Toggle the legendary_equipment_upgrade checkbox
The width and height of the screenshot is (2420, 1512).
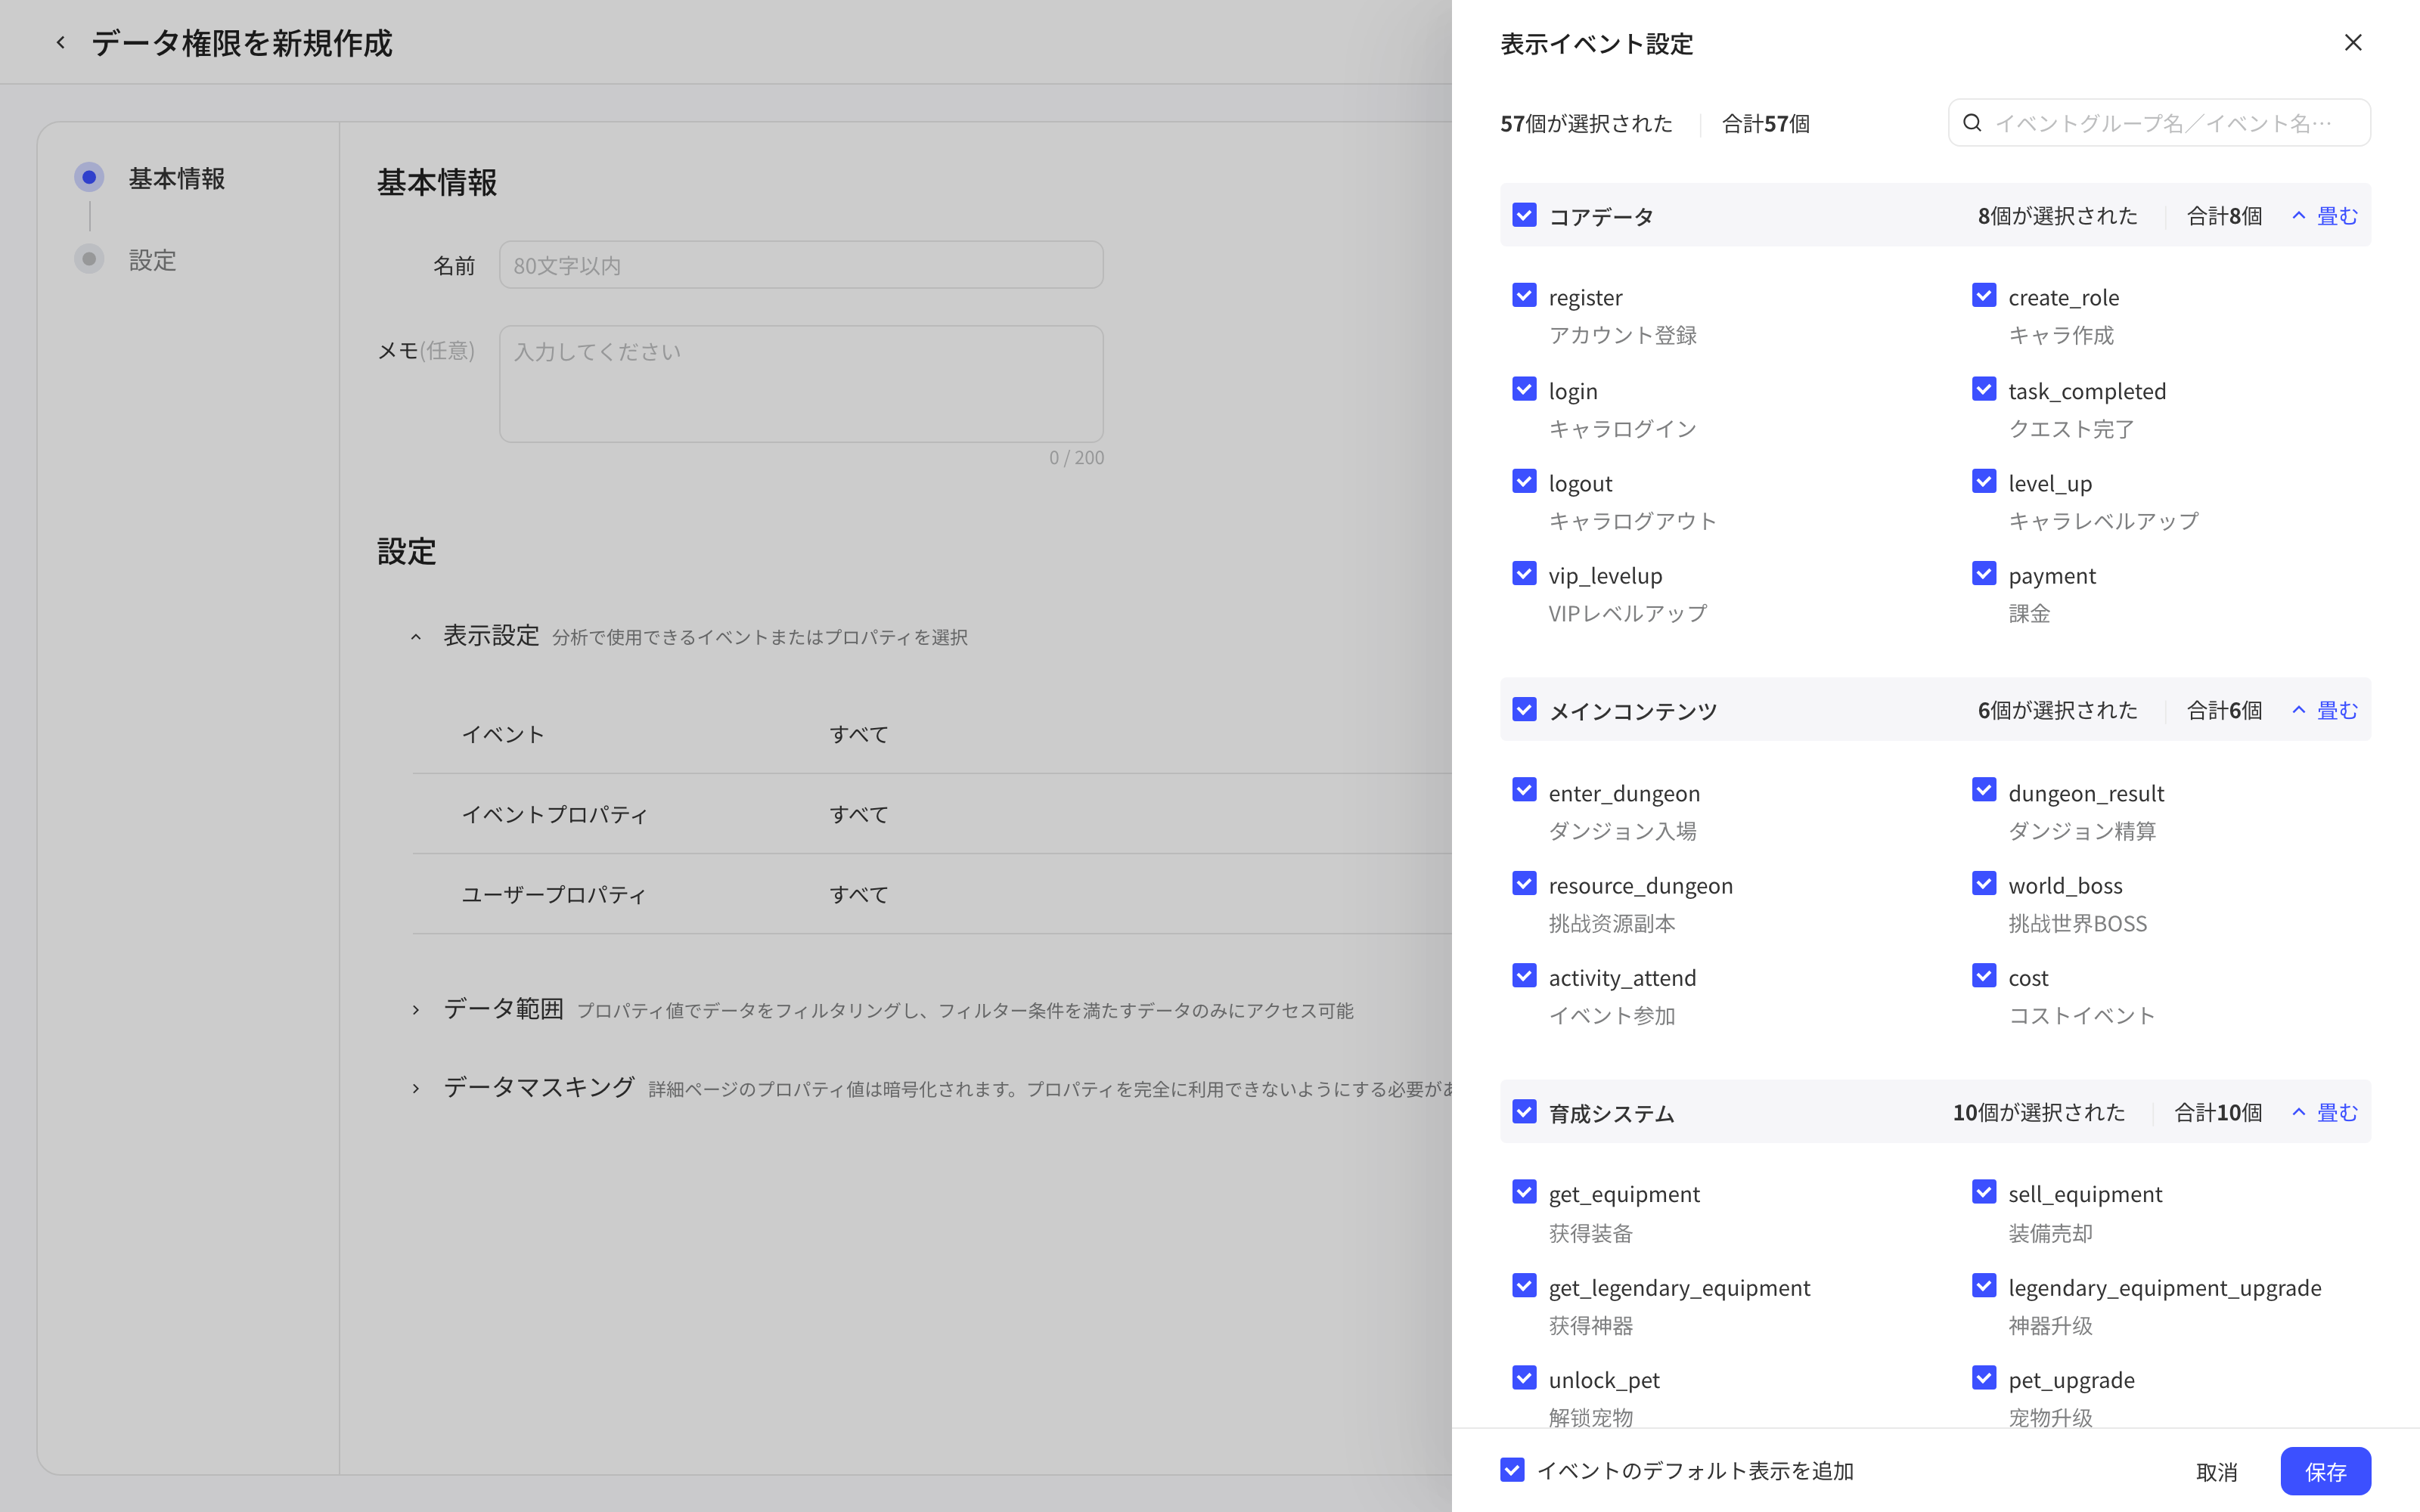coord(1984,1285)
